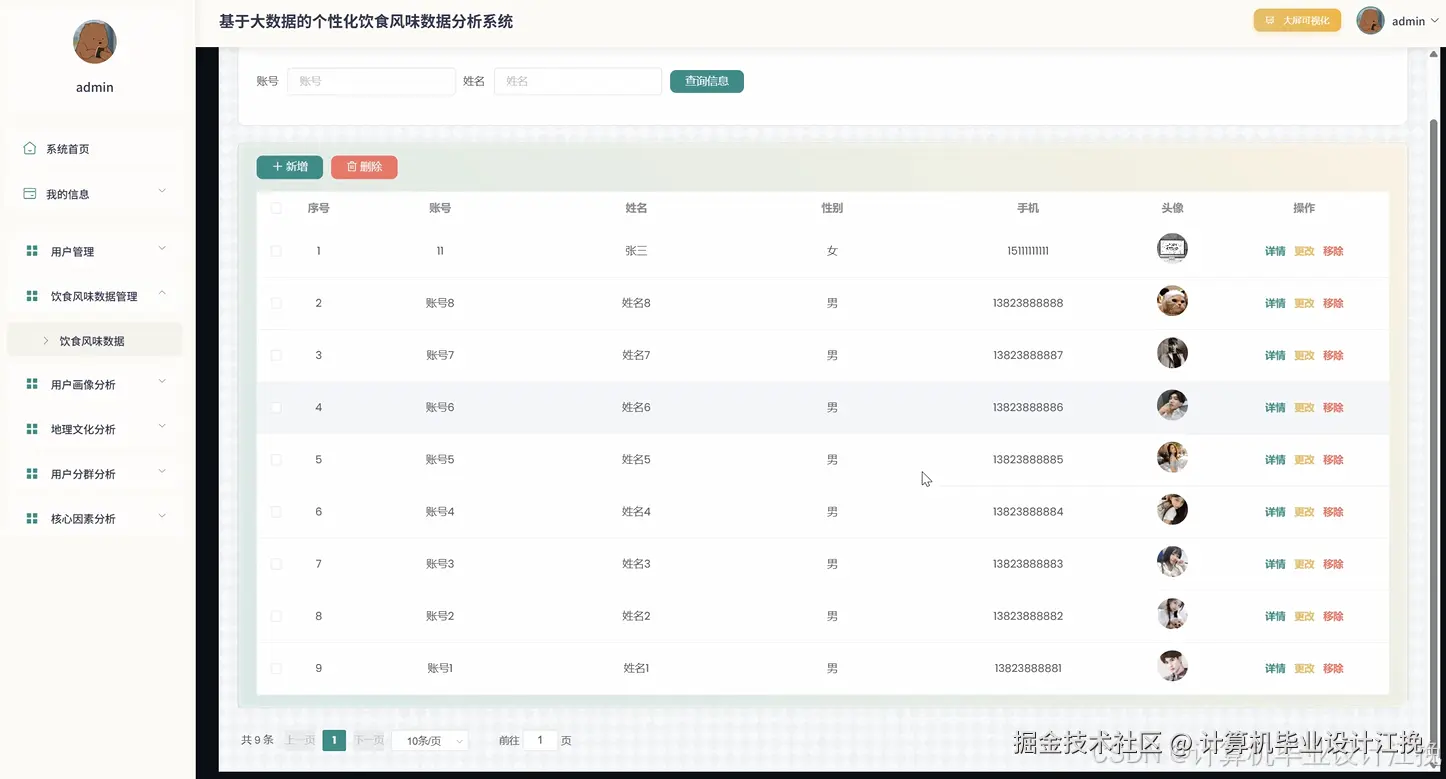Click the top-bar admin avatar
The width and height of the screenshot is (1446, 779).
[x=1370, y=21]
